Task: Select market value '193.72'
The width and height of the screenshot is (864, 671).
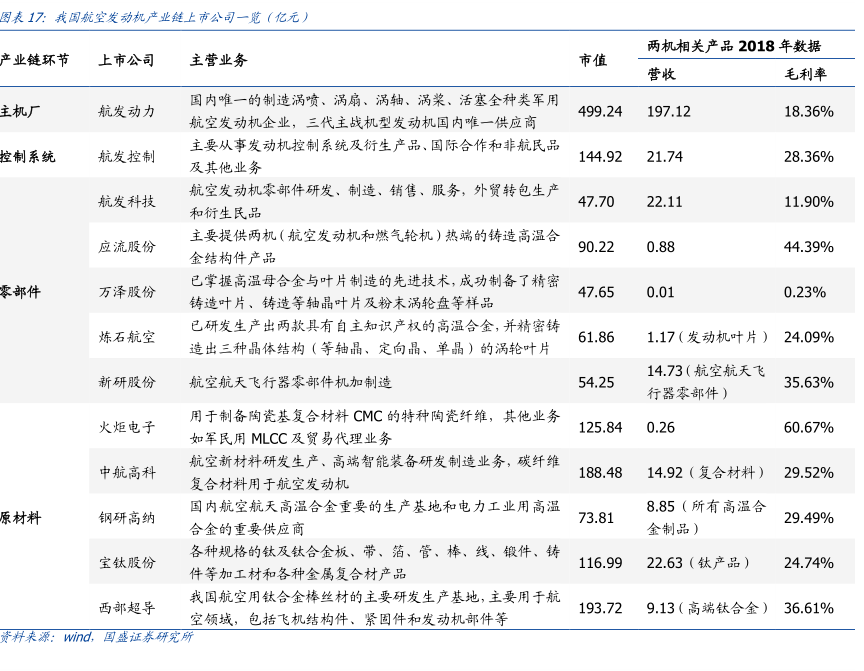Action: pyautogui.click(x=600, y=609)
